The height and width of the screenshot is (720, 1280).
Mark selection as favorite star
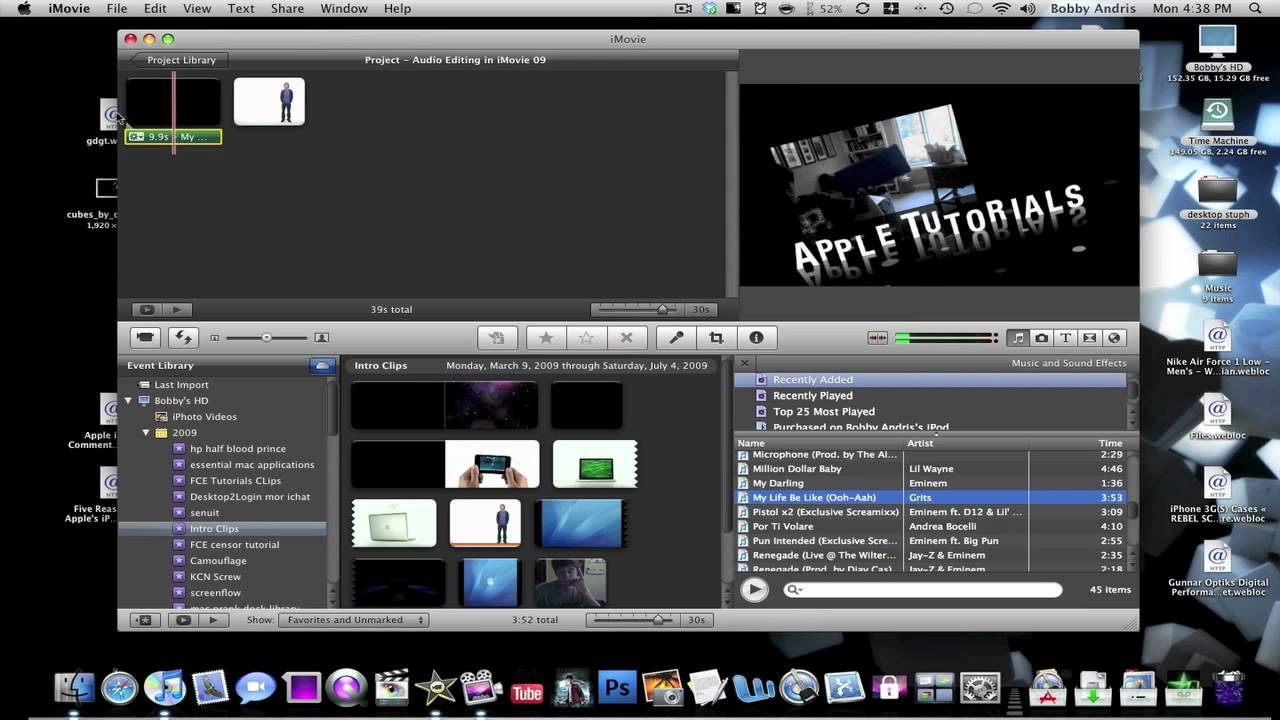546,338
